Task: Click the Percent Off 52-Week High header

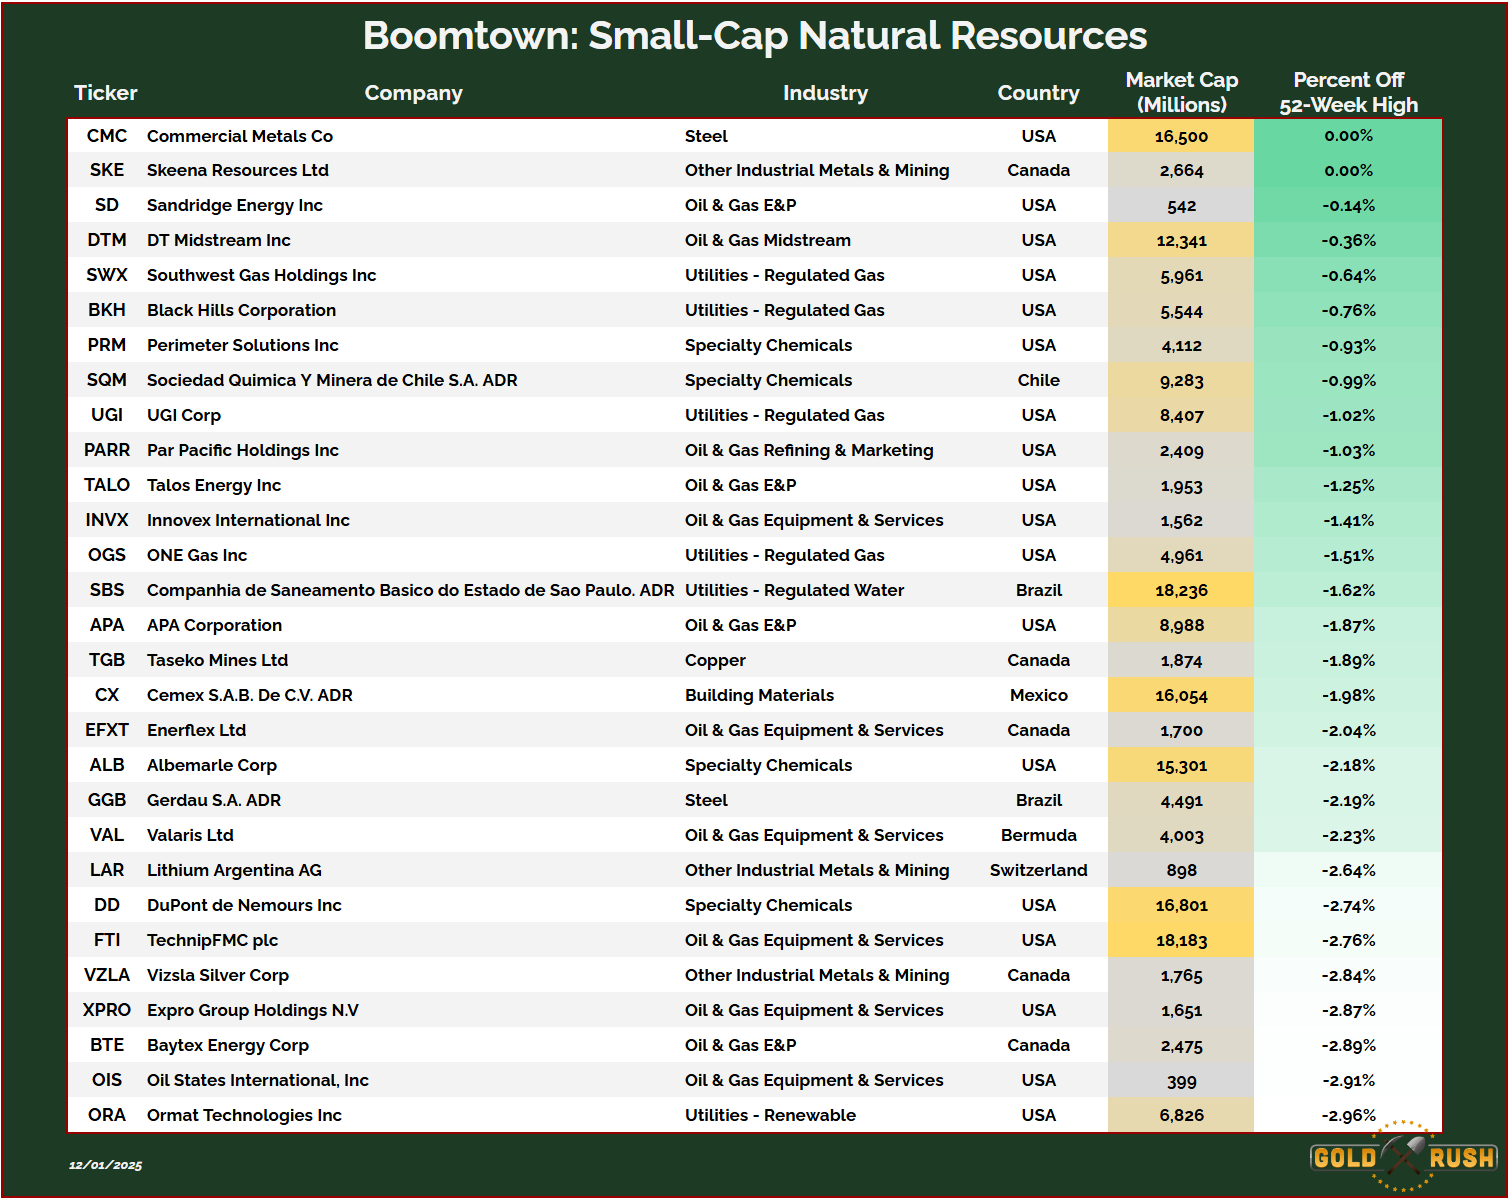Action: point(1348,92)
